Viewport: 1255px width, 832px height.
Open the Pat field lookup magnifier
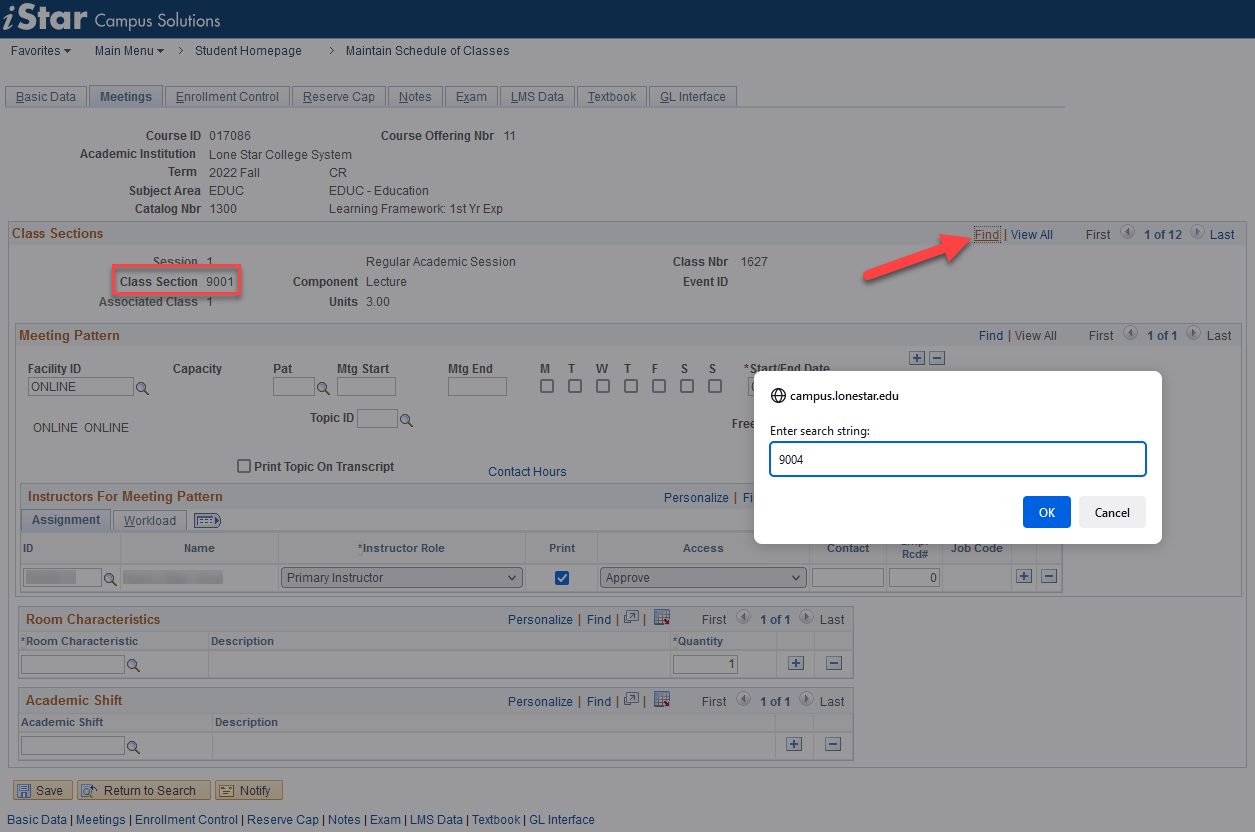pyautogui.click(x=323, y=388)
